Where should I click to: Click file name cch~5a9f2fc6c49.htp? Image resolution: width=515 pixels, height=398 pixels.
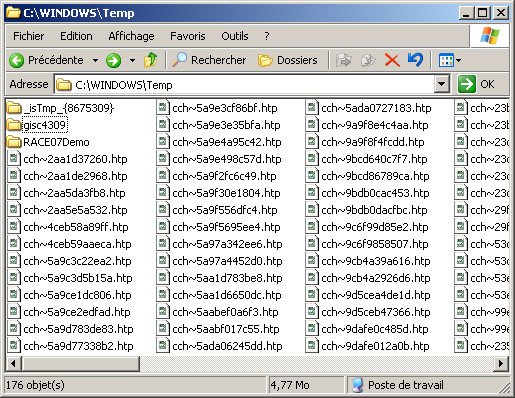coord(224,176)
